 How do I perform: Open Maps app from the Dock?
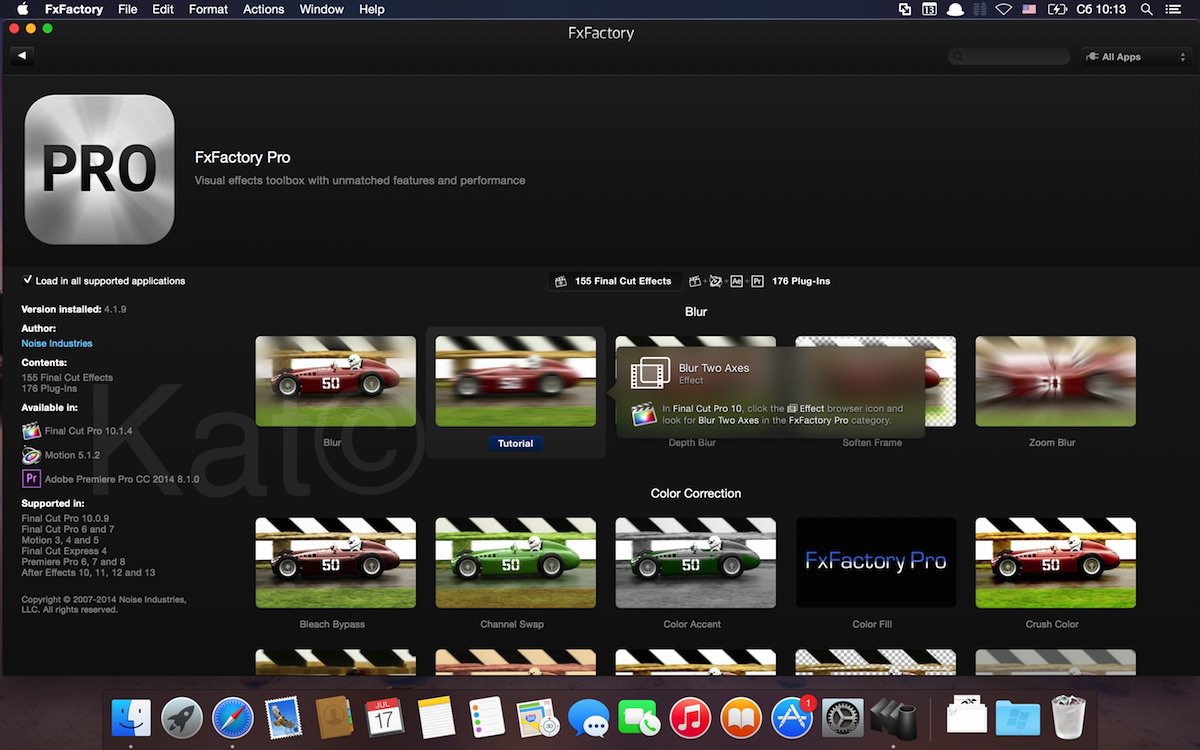click(x=538, y=718)
